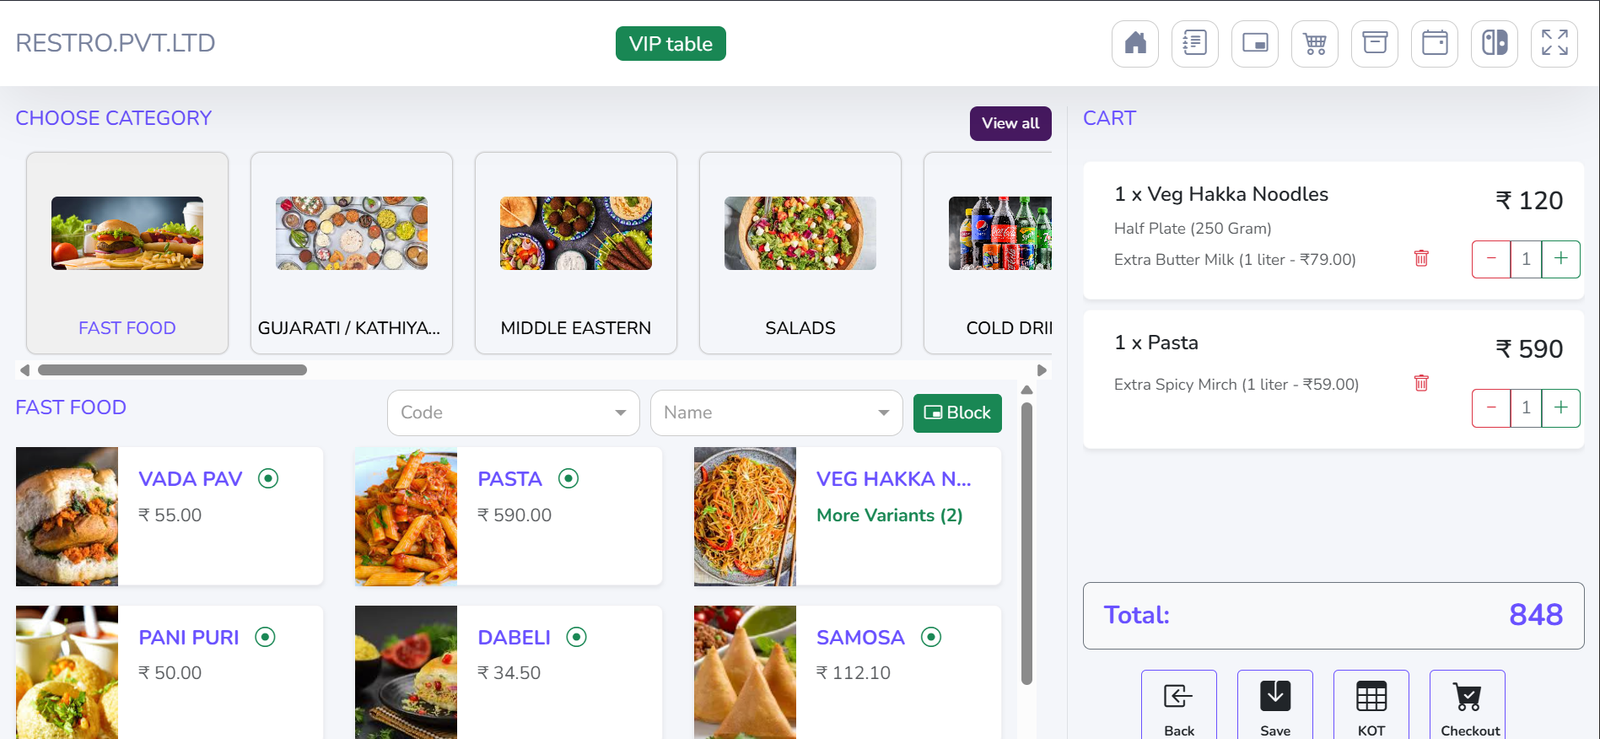
Task: Click the green veg indicator beside Vada Pav
Action: (268, 478)
